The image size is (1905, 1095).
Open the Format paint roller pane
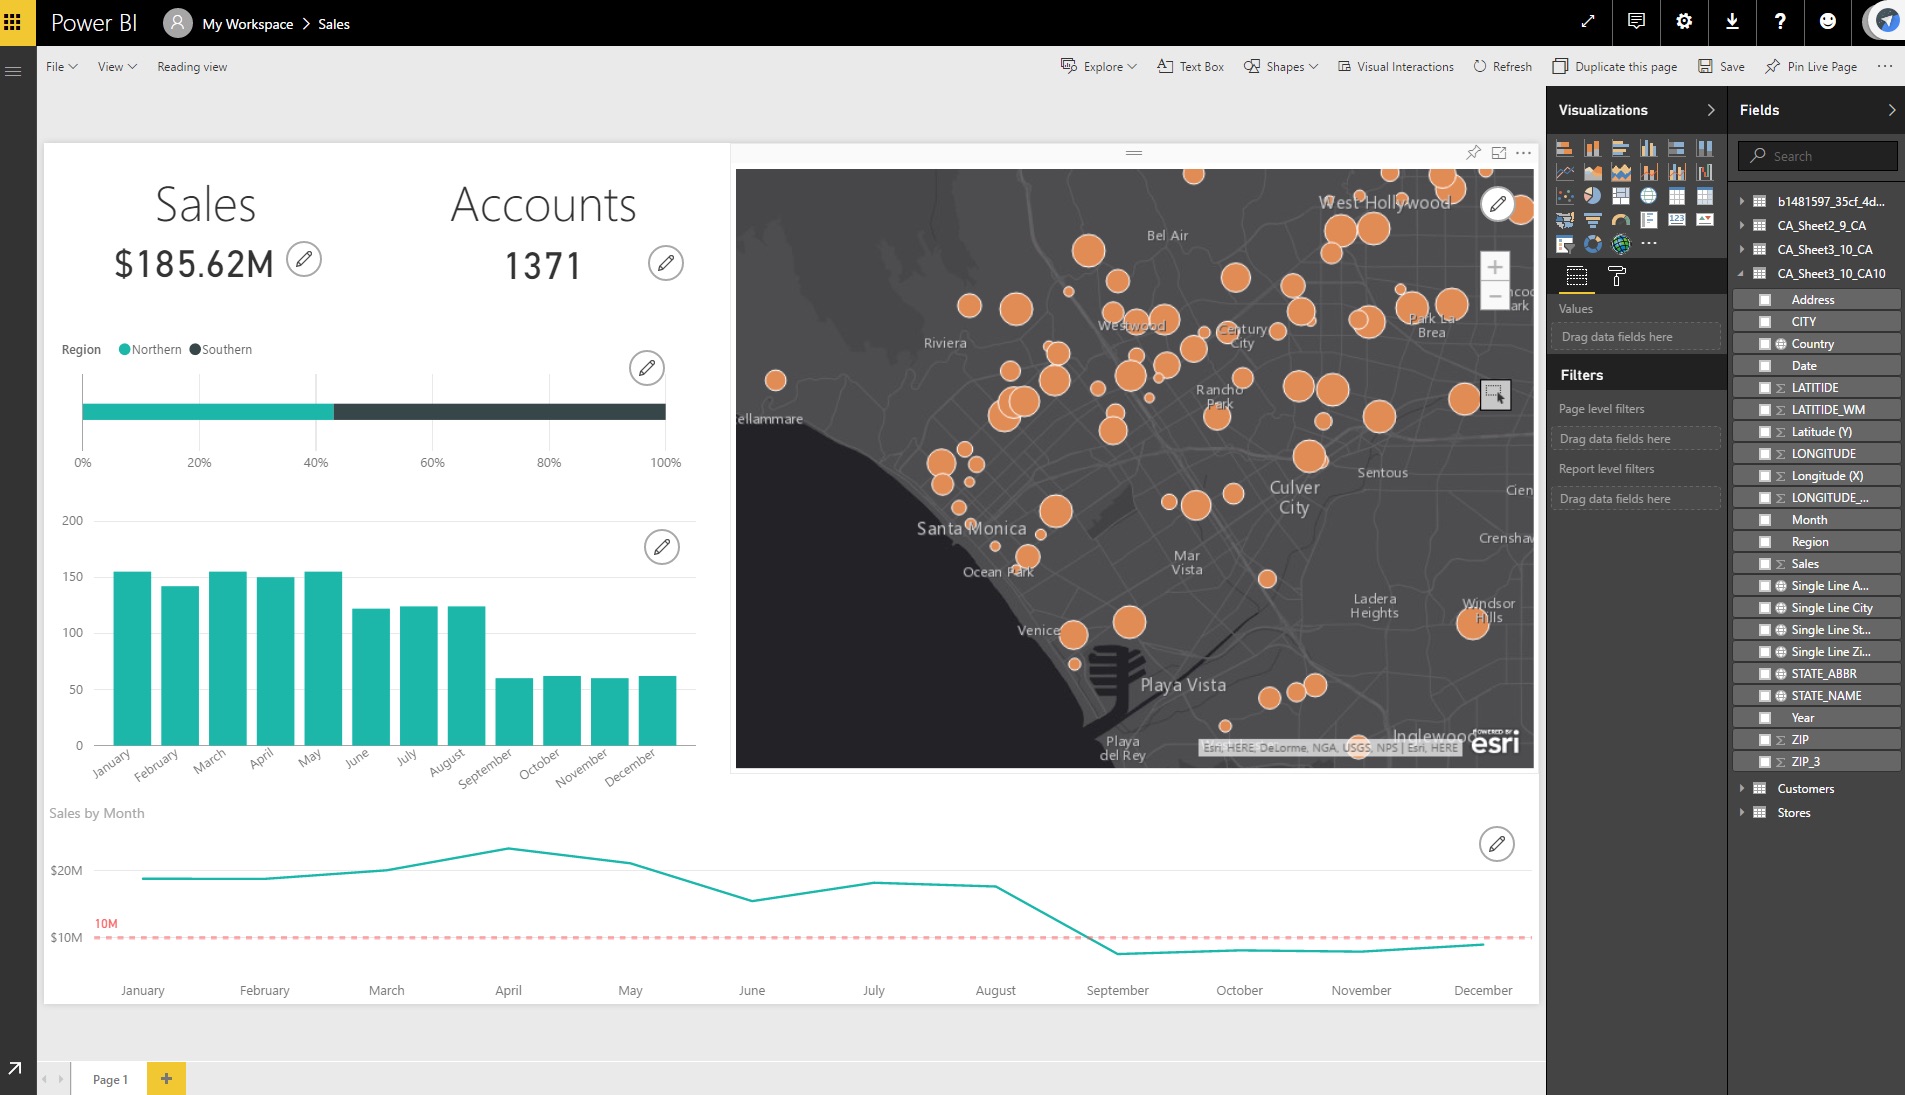pyautogui.click(x=1617, y=277)
